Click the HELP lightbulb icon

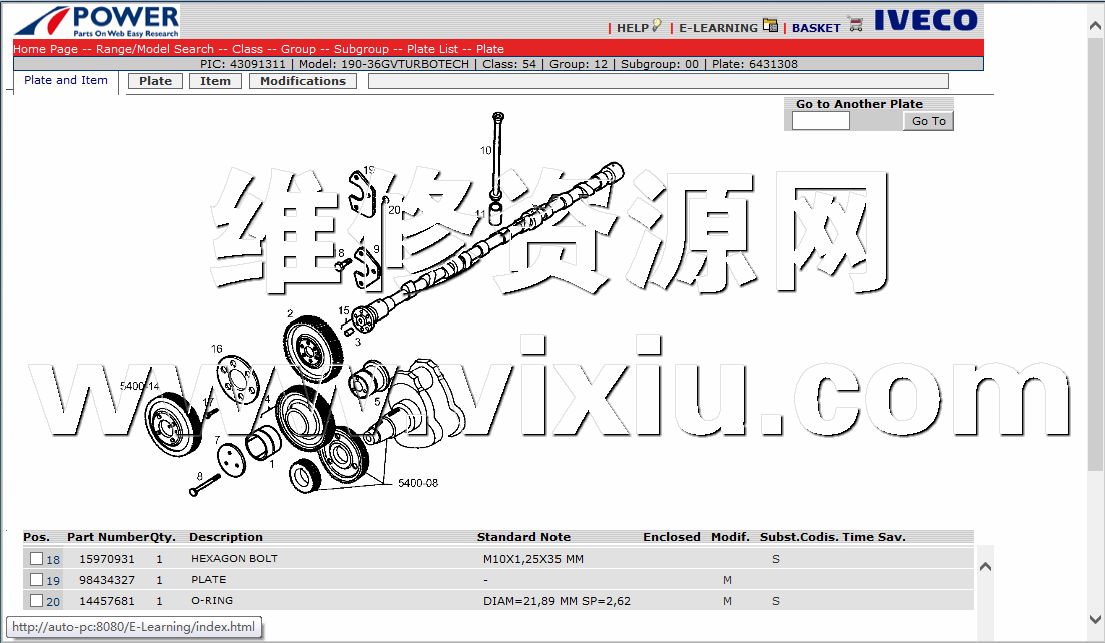coord(657,26)
